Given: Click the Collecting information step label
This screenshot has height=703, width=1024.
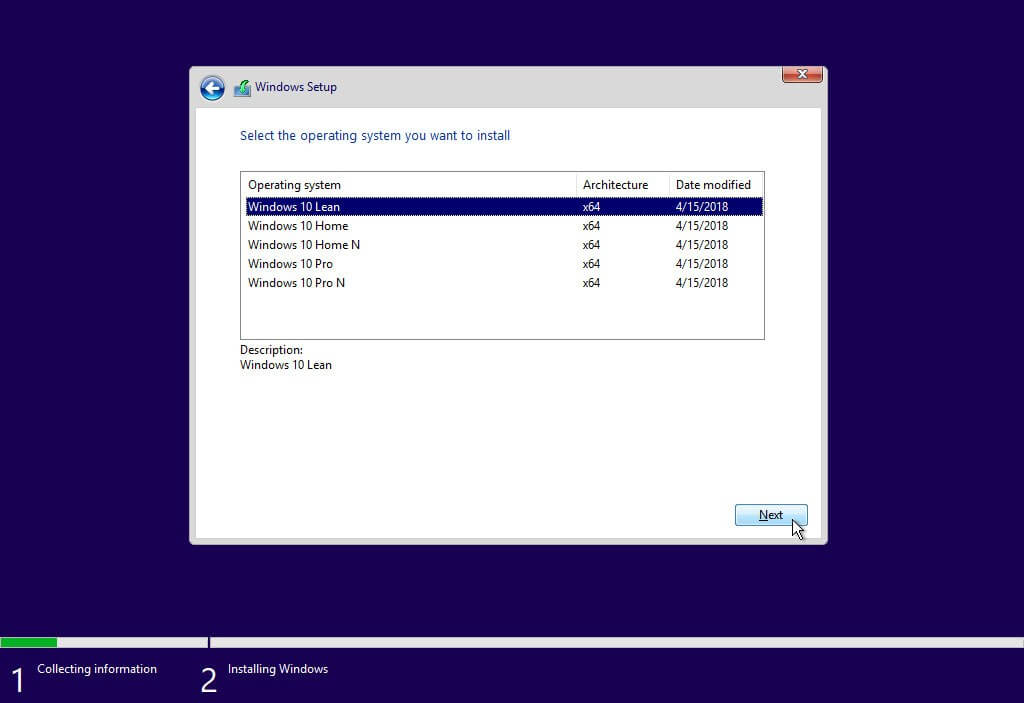Looking at the screenshot, I should coord(97,668).
